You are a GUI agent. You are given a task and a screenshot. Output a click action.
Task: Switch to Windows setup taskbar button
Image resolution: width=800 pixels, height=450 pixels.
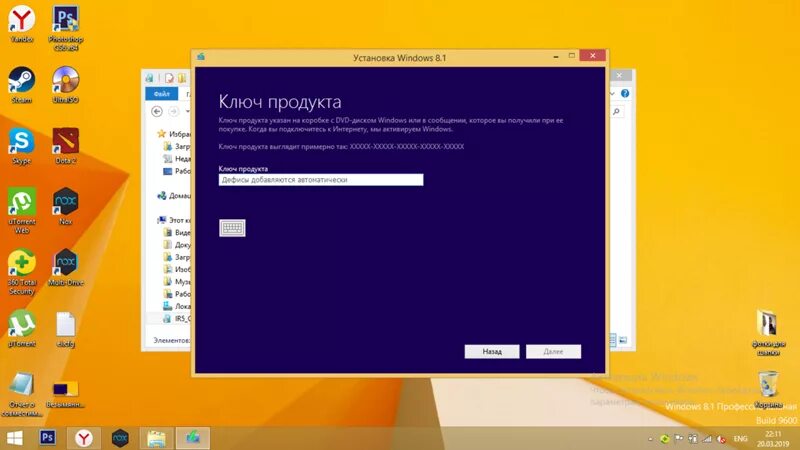pyautogui.click(x=193, y=438)
